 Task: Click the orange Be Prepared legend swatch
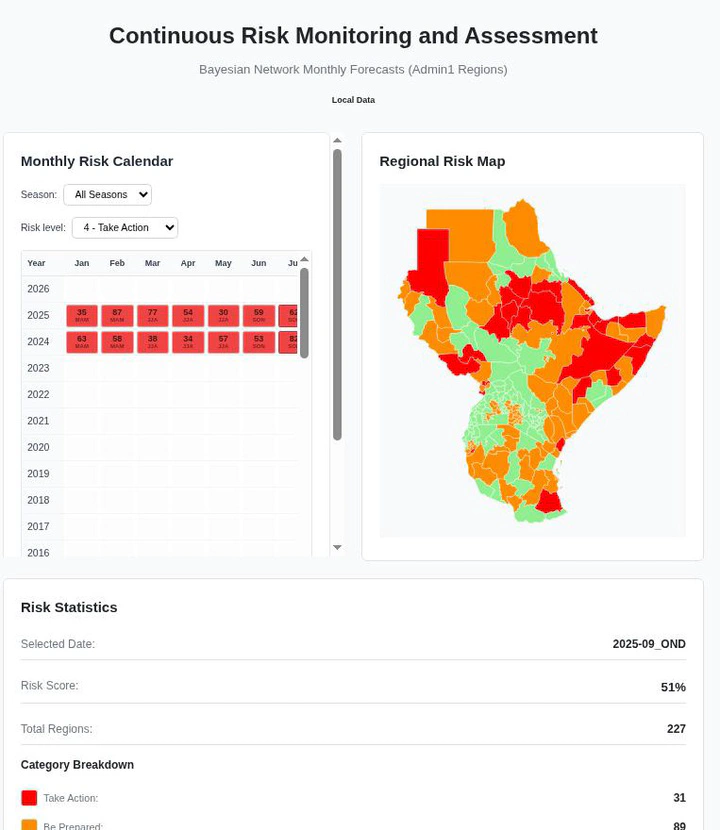[29, 825]
